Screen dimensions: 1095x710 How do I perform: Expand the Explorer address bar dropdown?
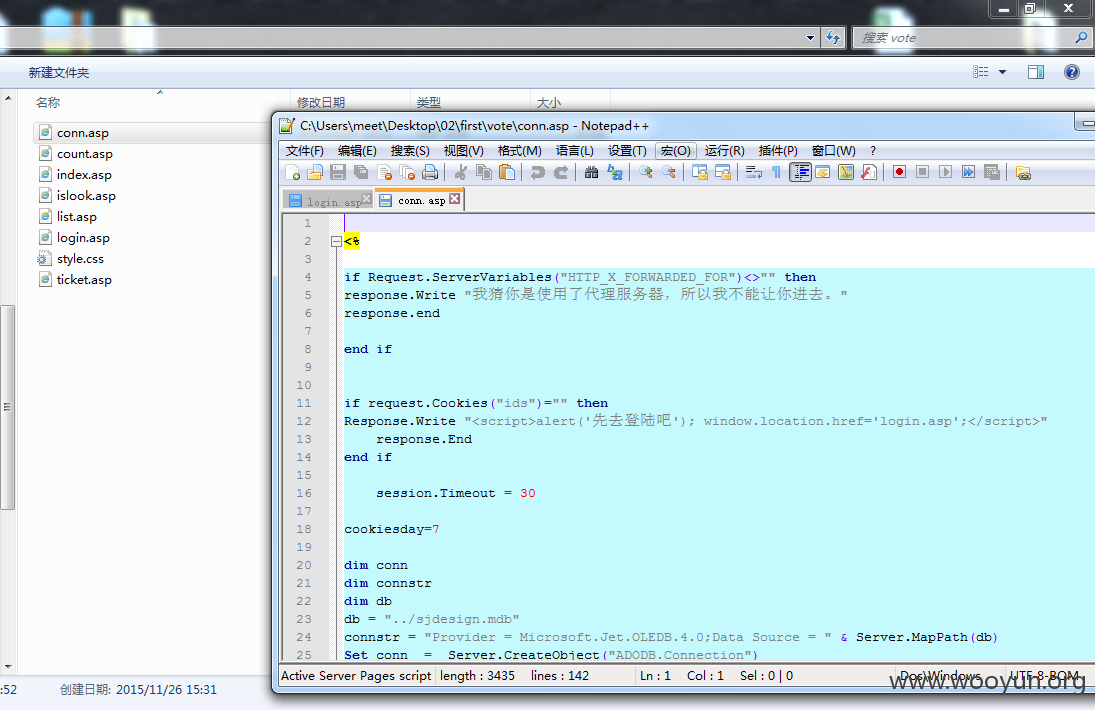(810, 38)
